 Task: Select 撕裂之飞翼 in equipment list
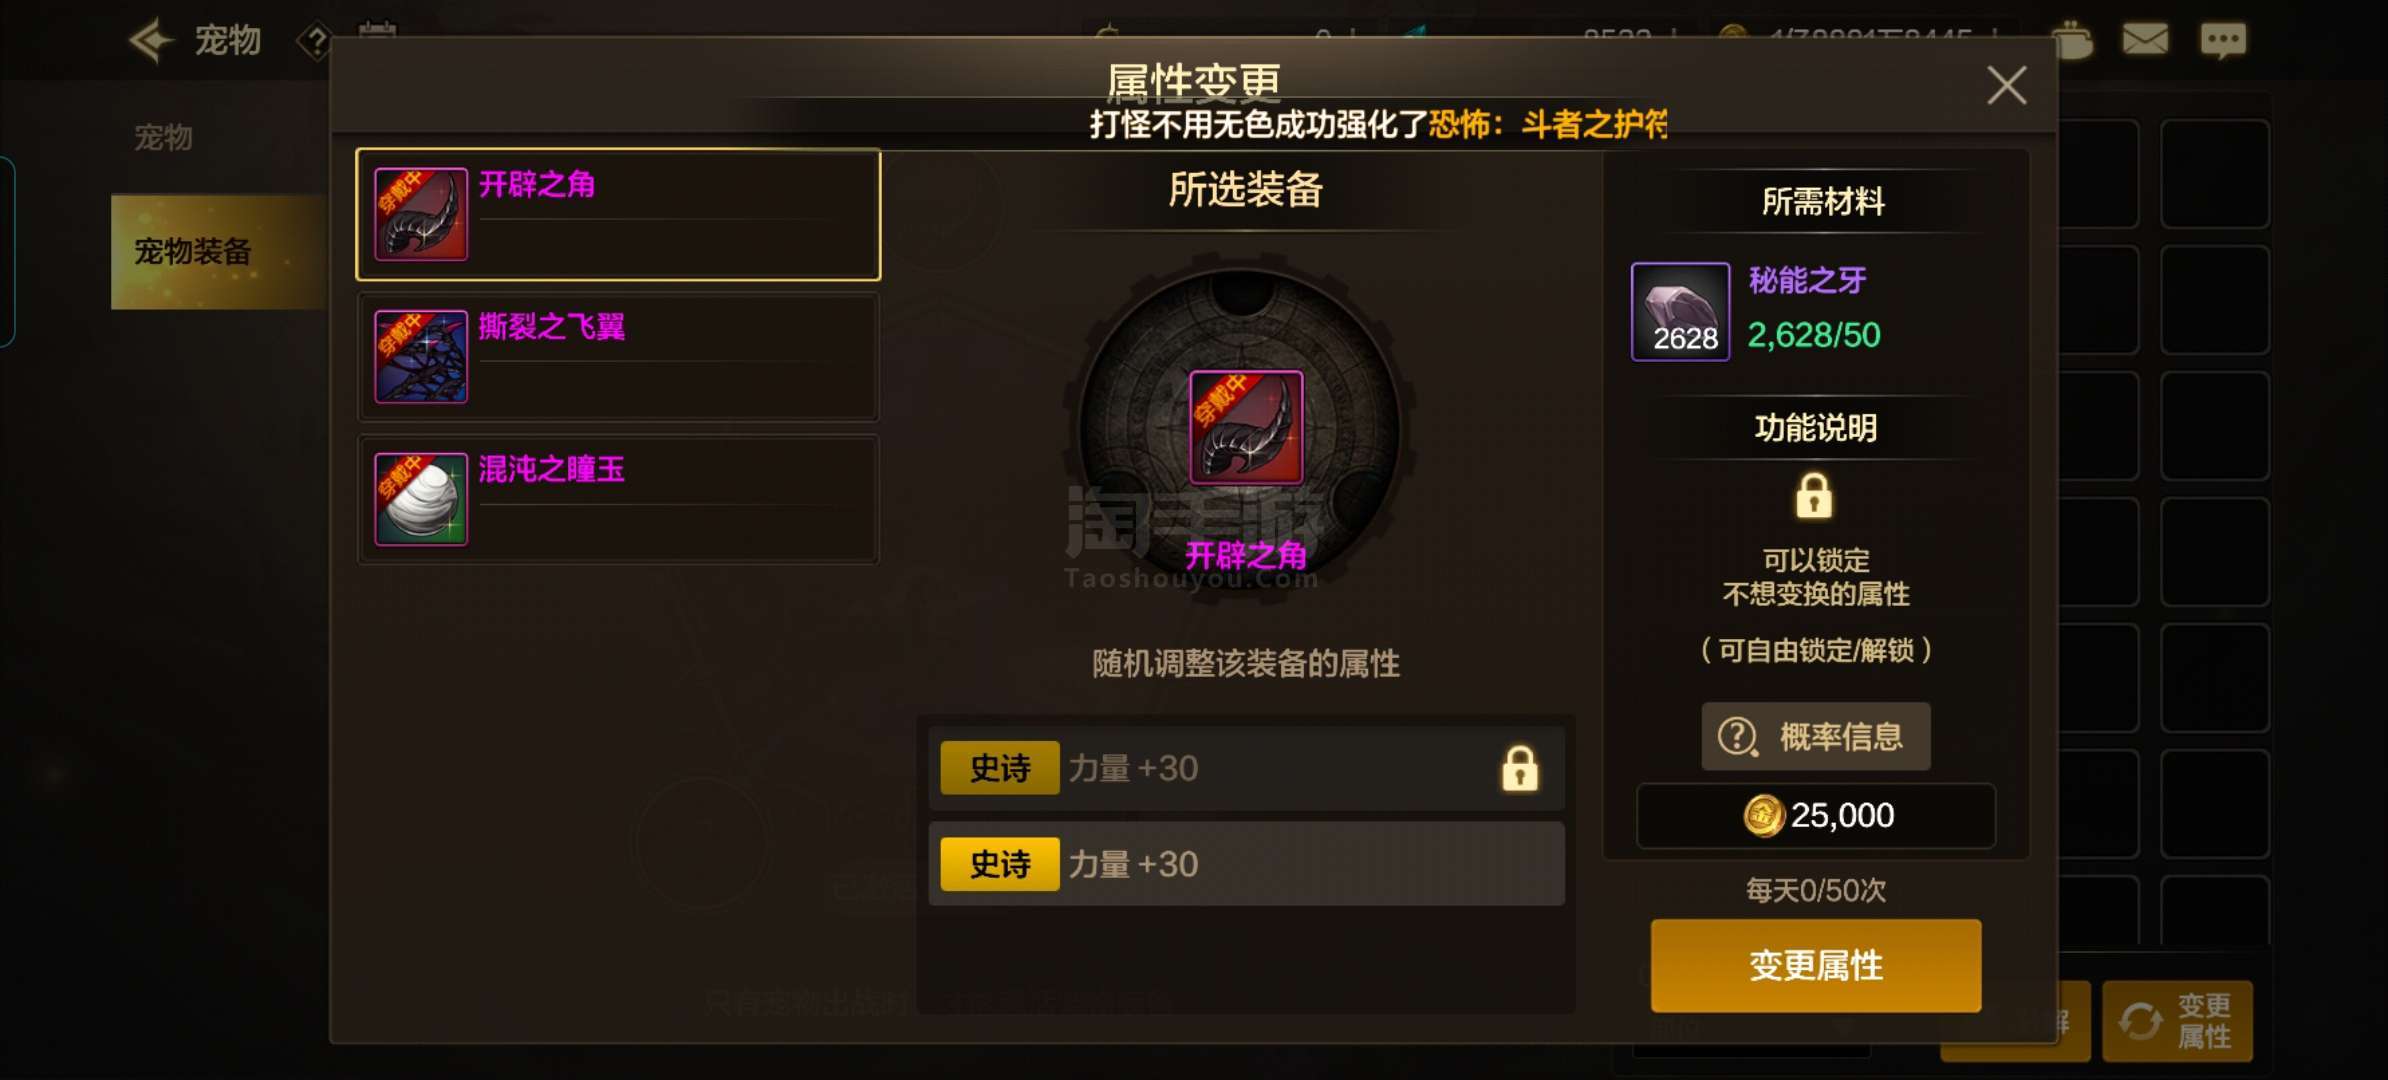click(618, 357)
